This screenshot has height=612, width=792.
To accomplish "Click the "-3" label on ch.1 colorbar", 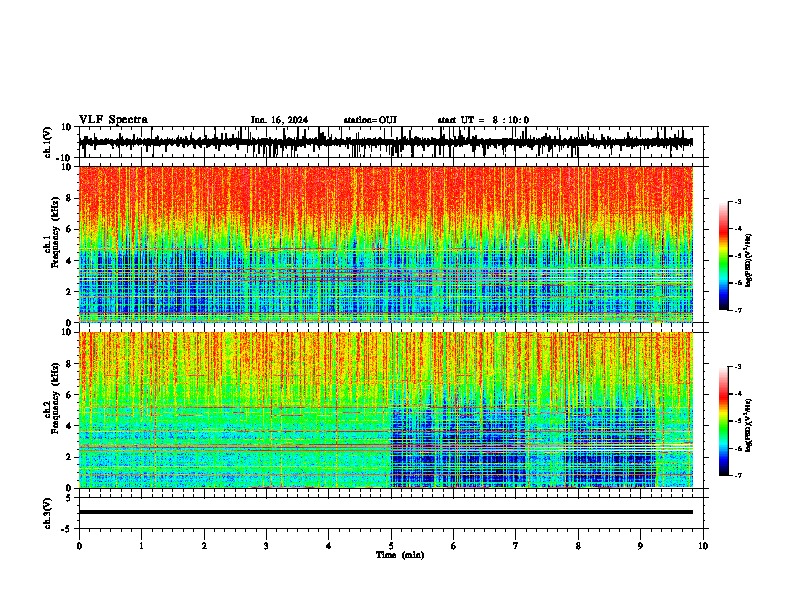I will (738, 201).
